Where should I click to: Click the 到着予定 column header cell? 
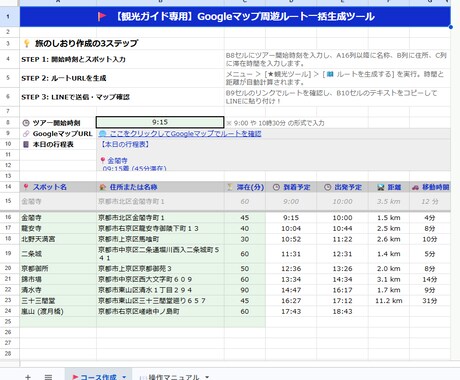[291, 187]
